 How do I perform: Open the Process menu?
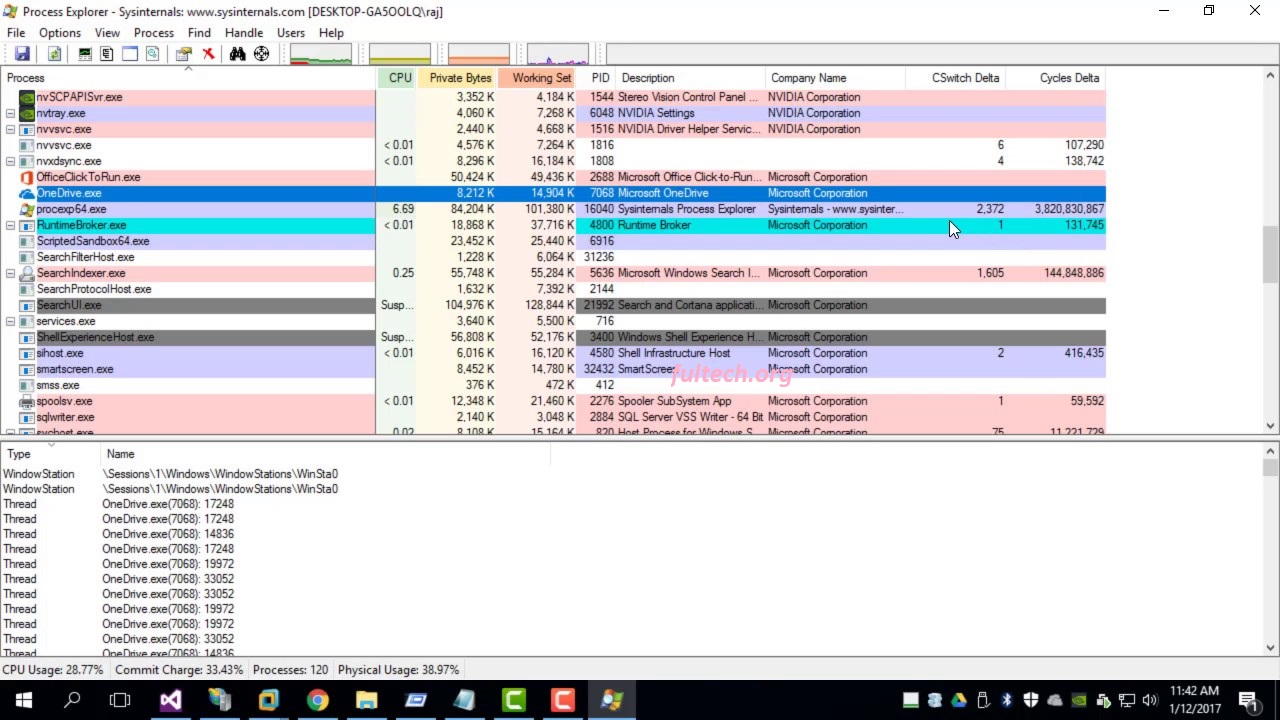tap(153, 32)
